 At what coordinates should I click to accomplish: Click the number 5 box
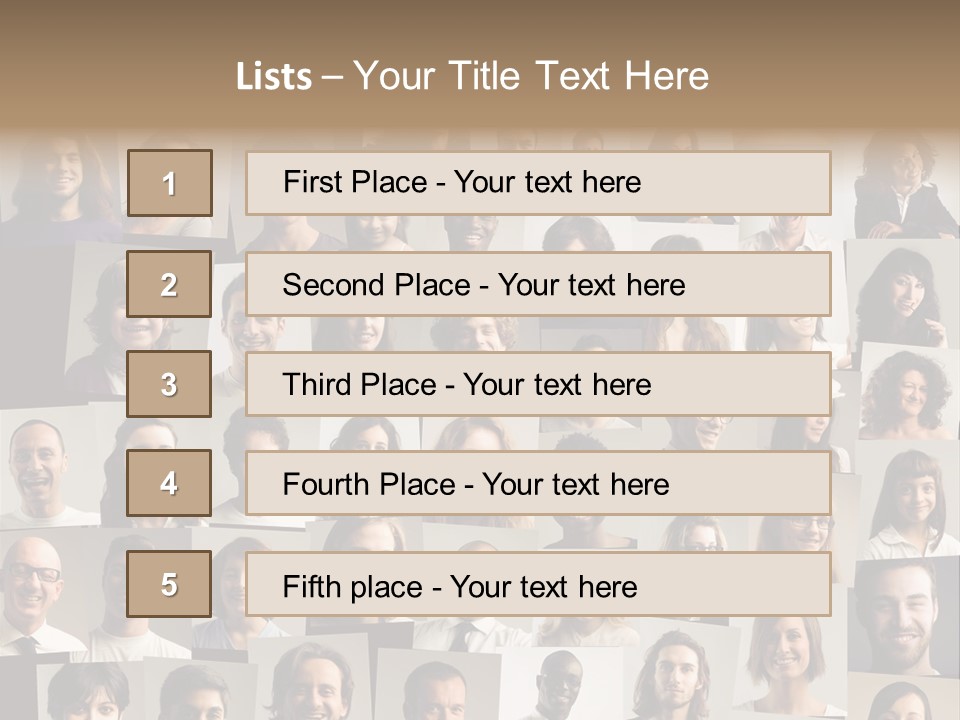coord(169,584)
